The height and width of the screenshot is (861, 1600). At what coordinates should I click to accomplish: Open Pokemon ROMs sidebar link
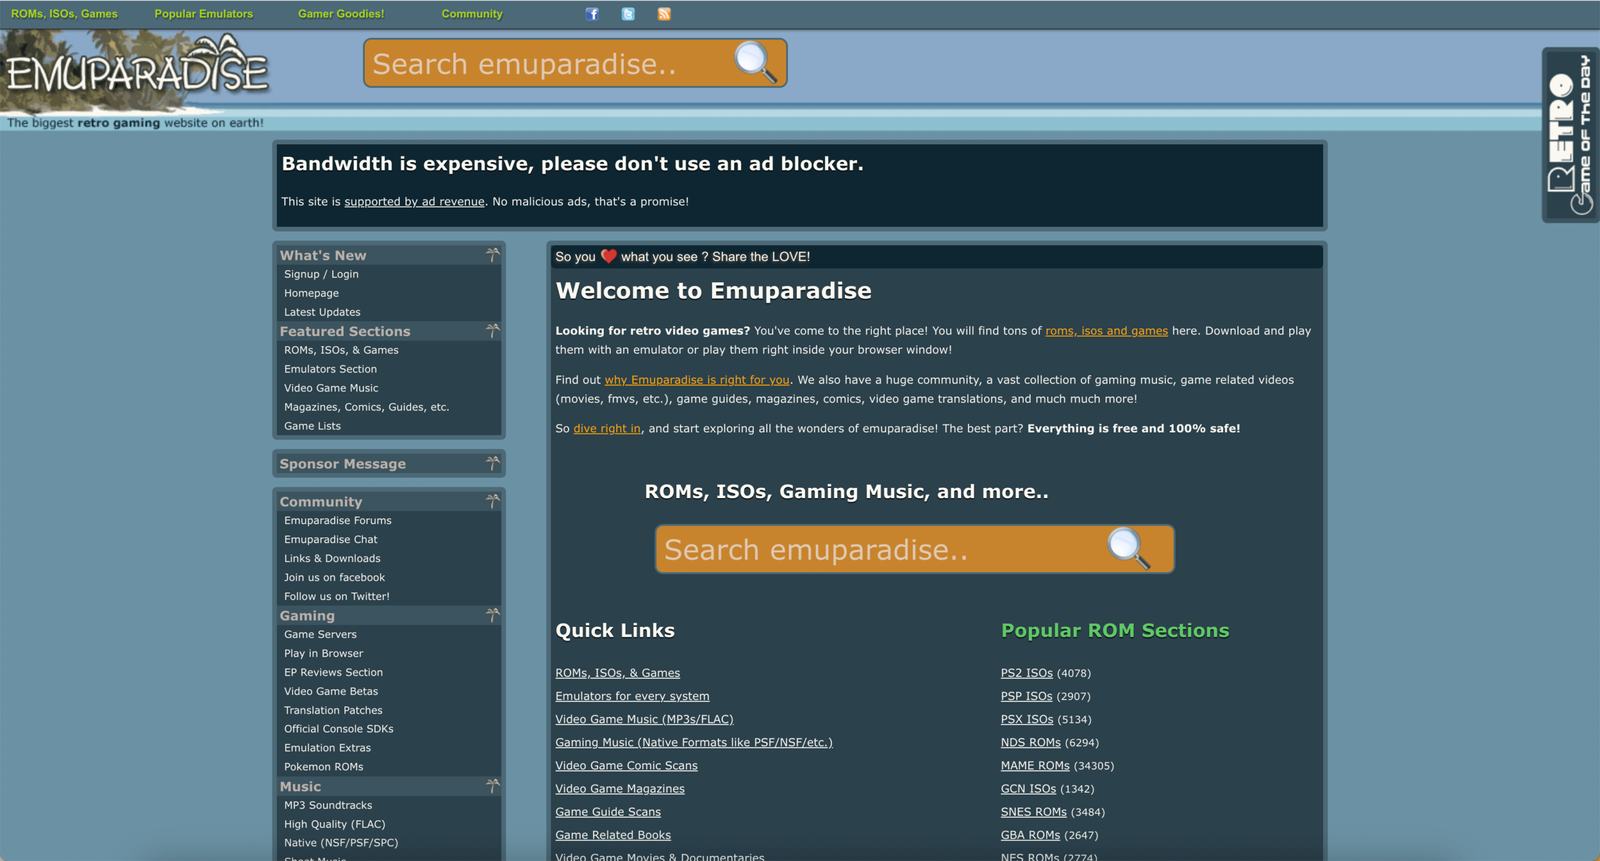coord(324,767)
